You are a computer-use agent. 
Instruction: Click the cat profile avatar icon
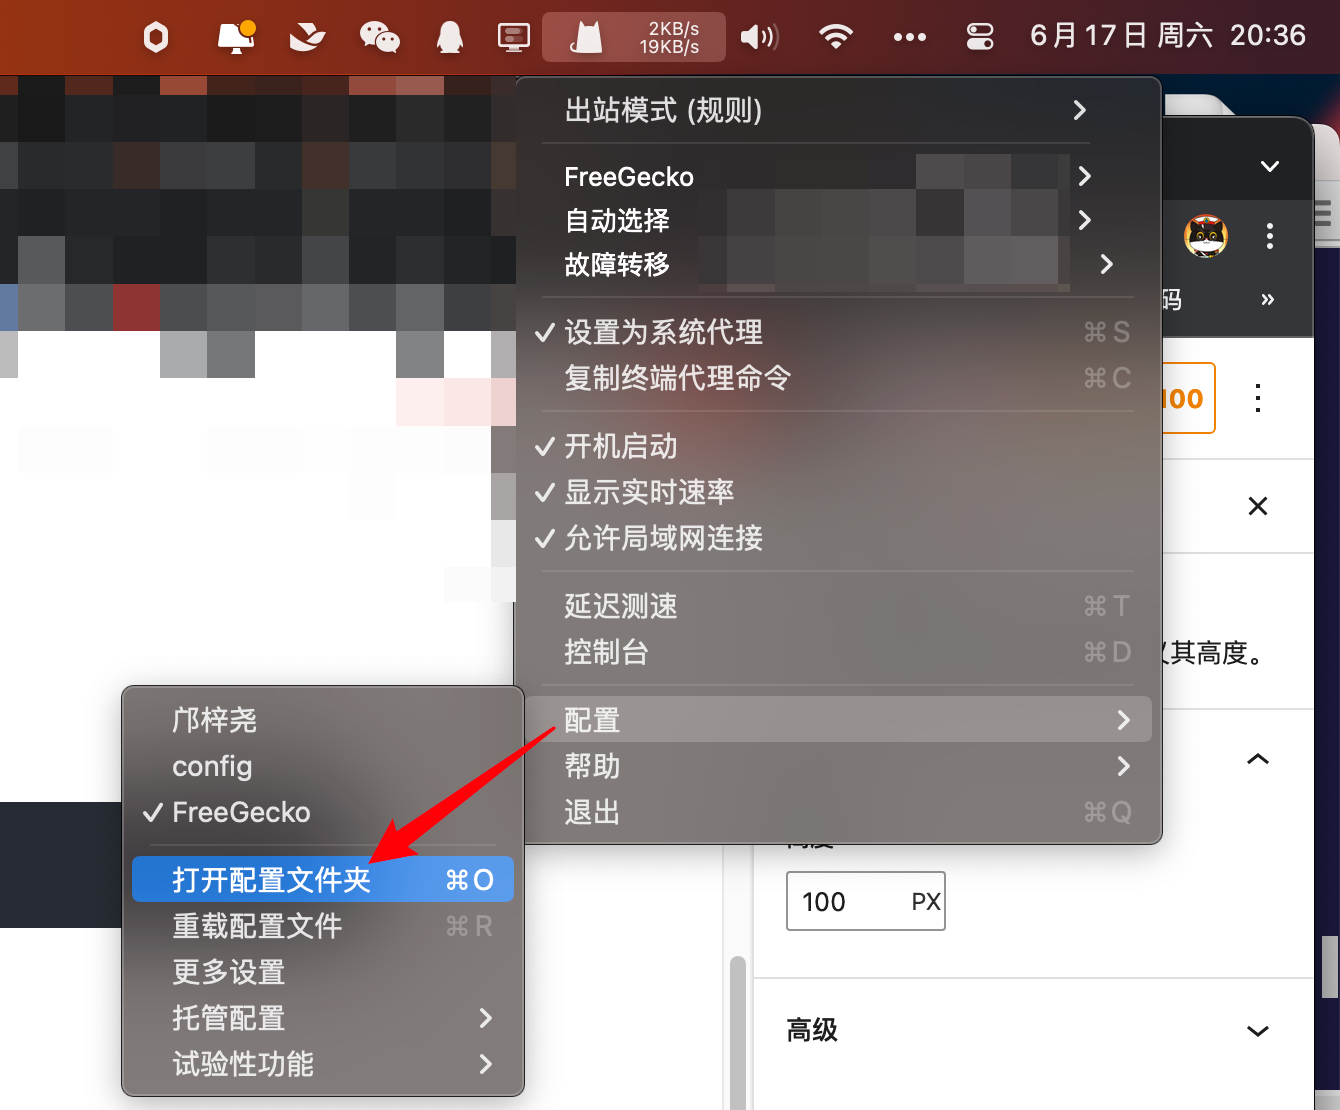click(x=1206, y=237)
